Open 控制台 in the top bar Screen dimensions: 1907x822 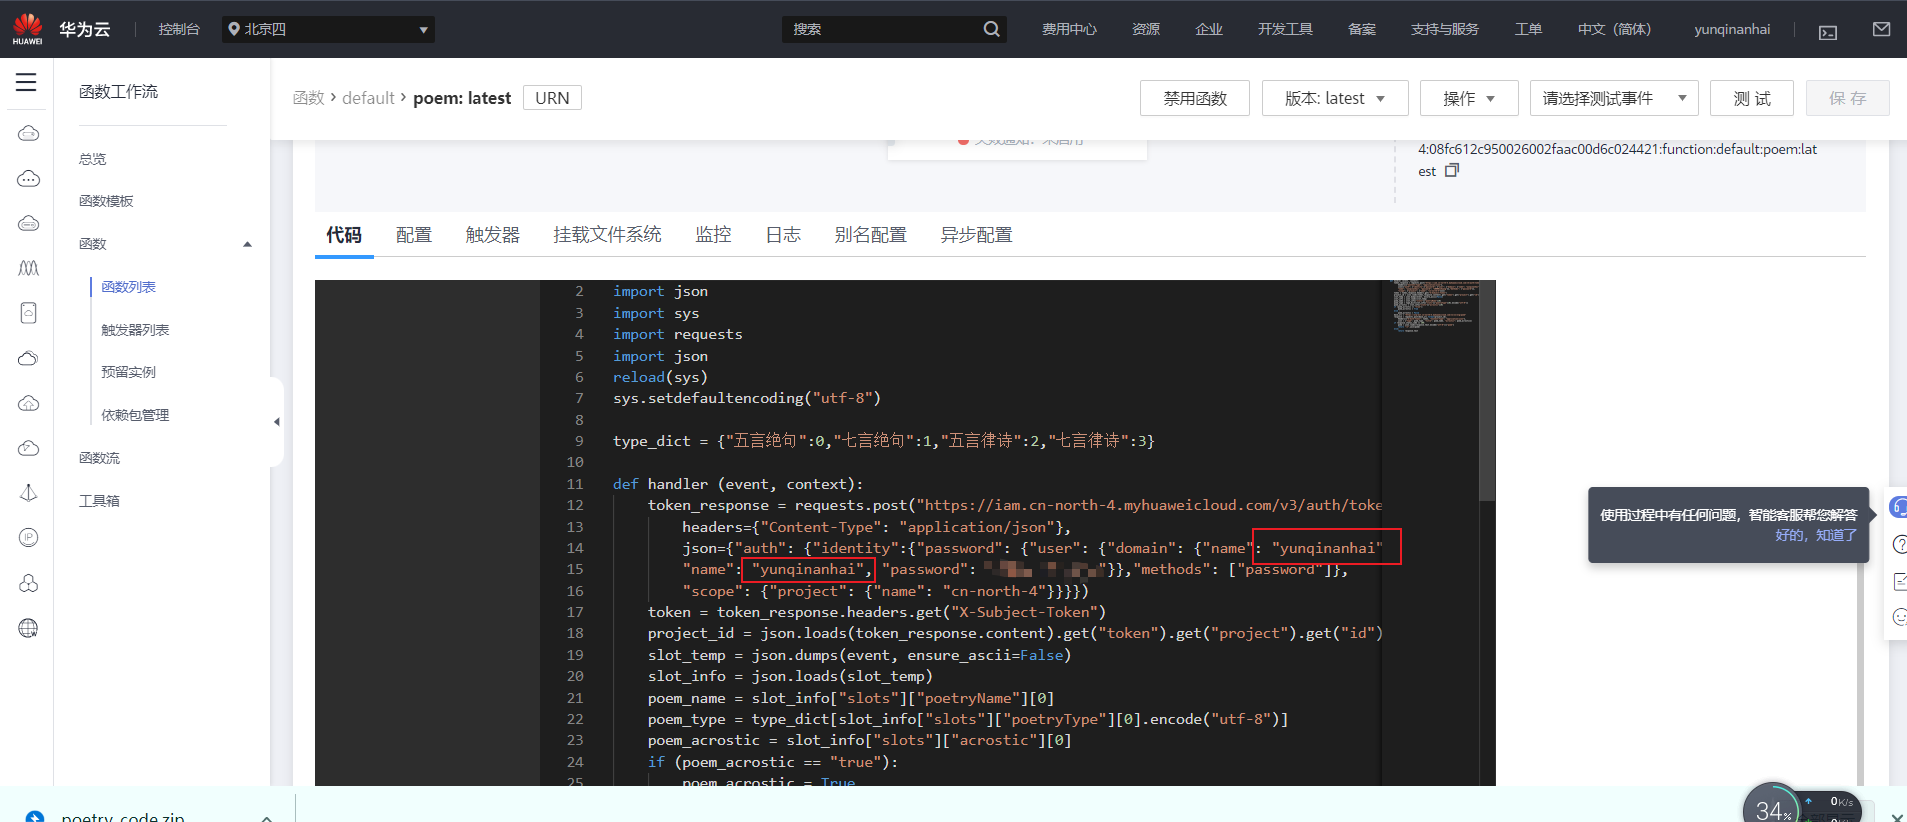179,29
